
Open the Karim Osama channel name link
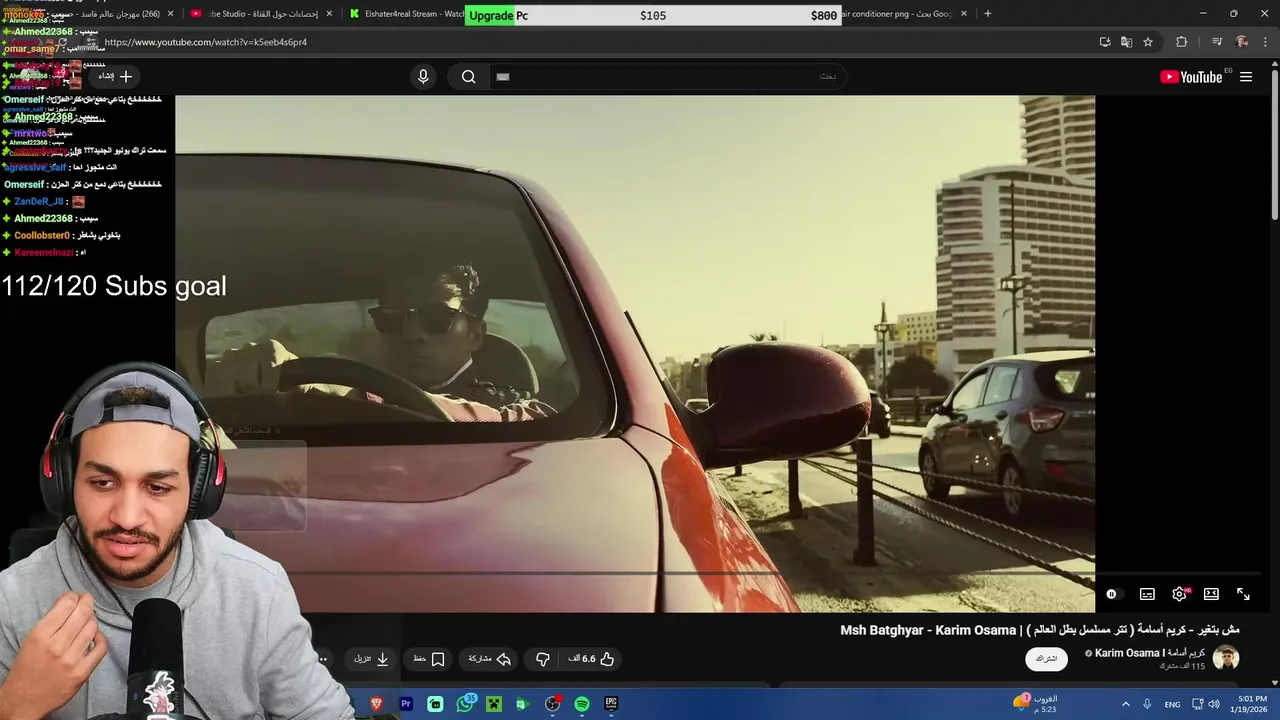coord(1150,653)
